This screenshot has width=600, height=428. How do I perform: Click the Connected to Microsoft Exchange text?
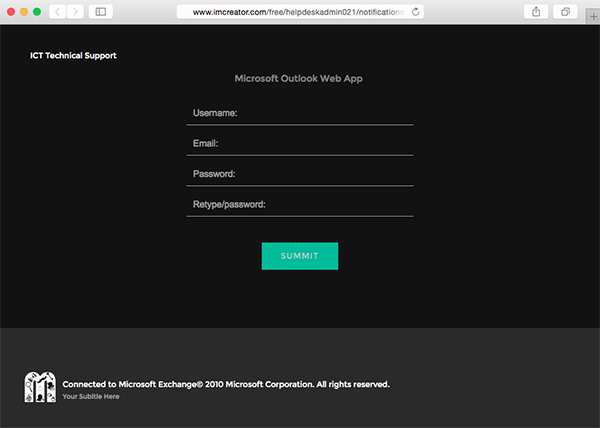click(226, 384)
